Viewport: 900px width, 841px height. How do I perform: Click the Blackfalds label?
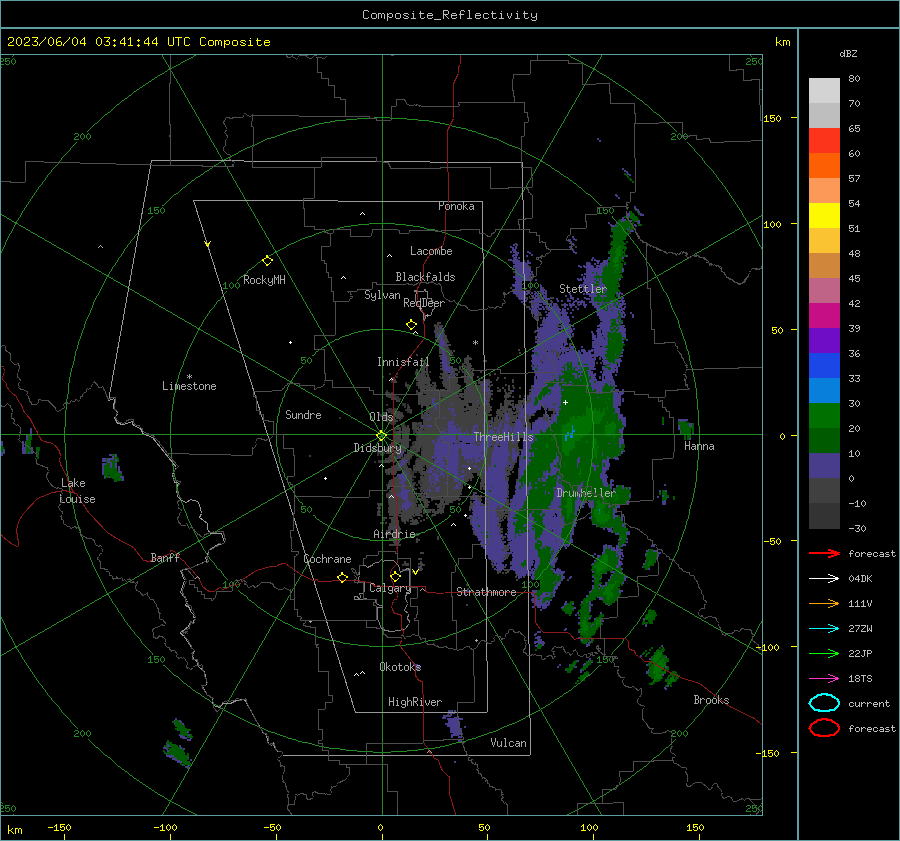(425, 277)
